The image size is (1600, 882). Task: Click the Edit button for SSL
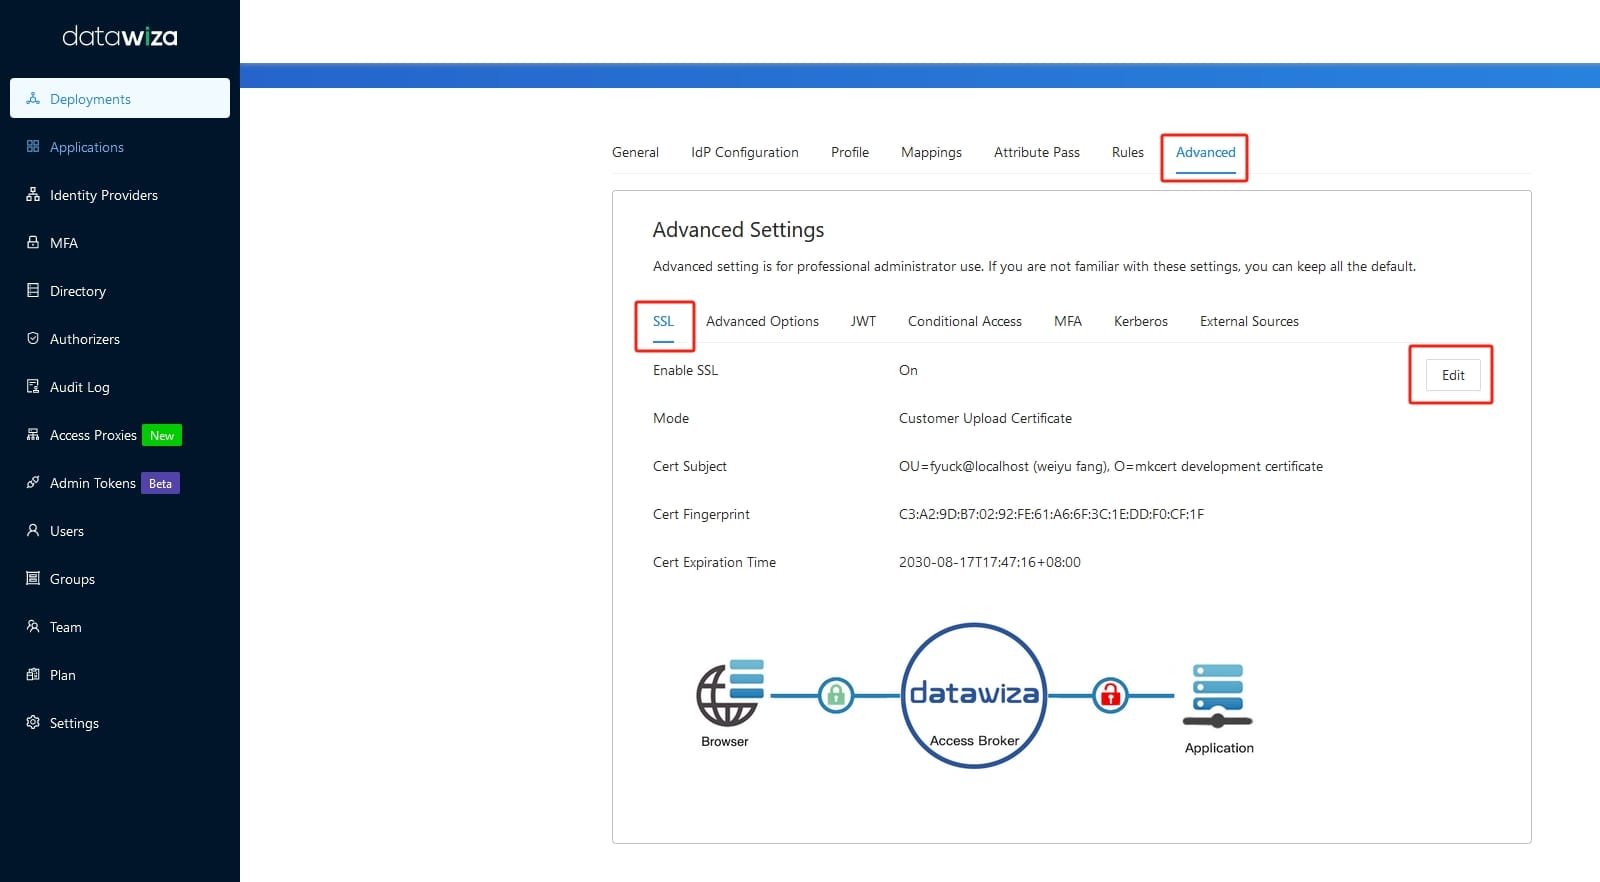tap(1453, 375)
